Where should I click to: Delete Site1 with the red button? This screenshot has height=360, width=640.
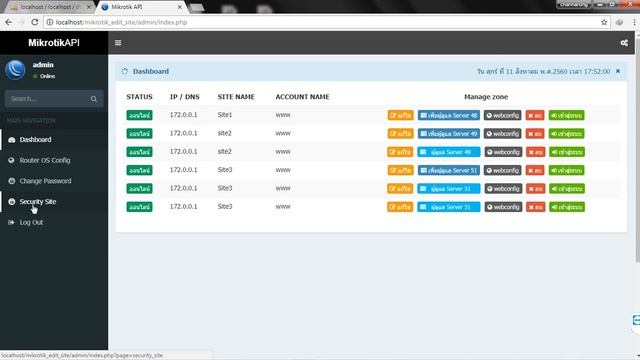tap(535, 116)
